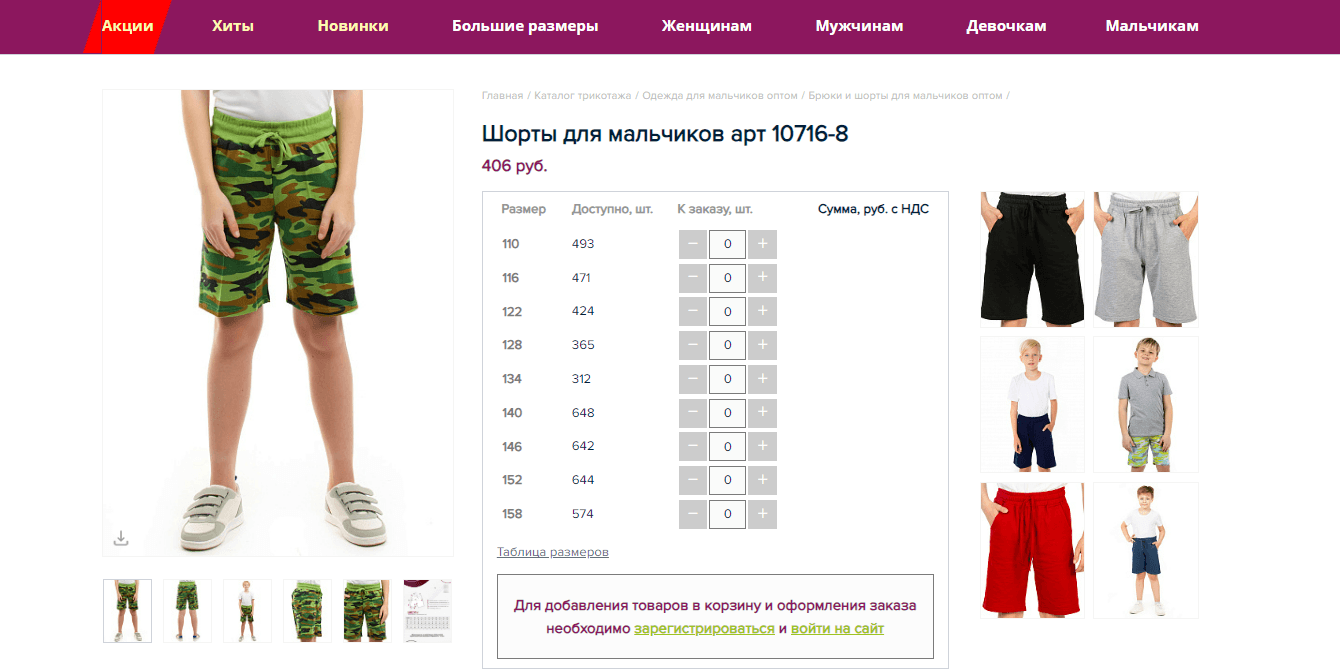The width and height of the screenshot is (1340, 671).
Task: Open Большие размеры category
Action: coord(525,26)
